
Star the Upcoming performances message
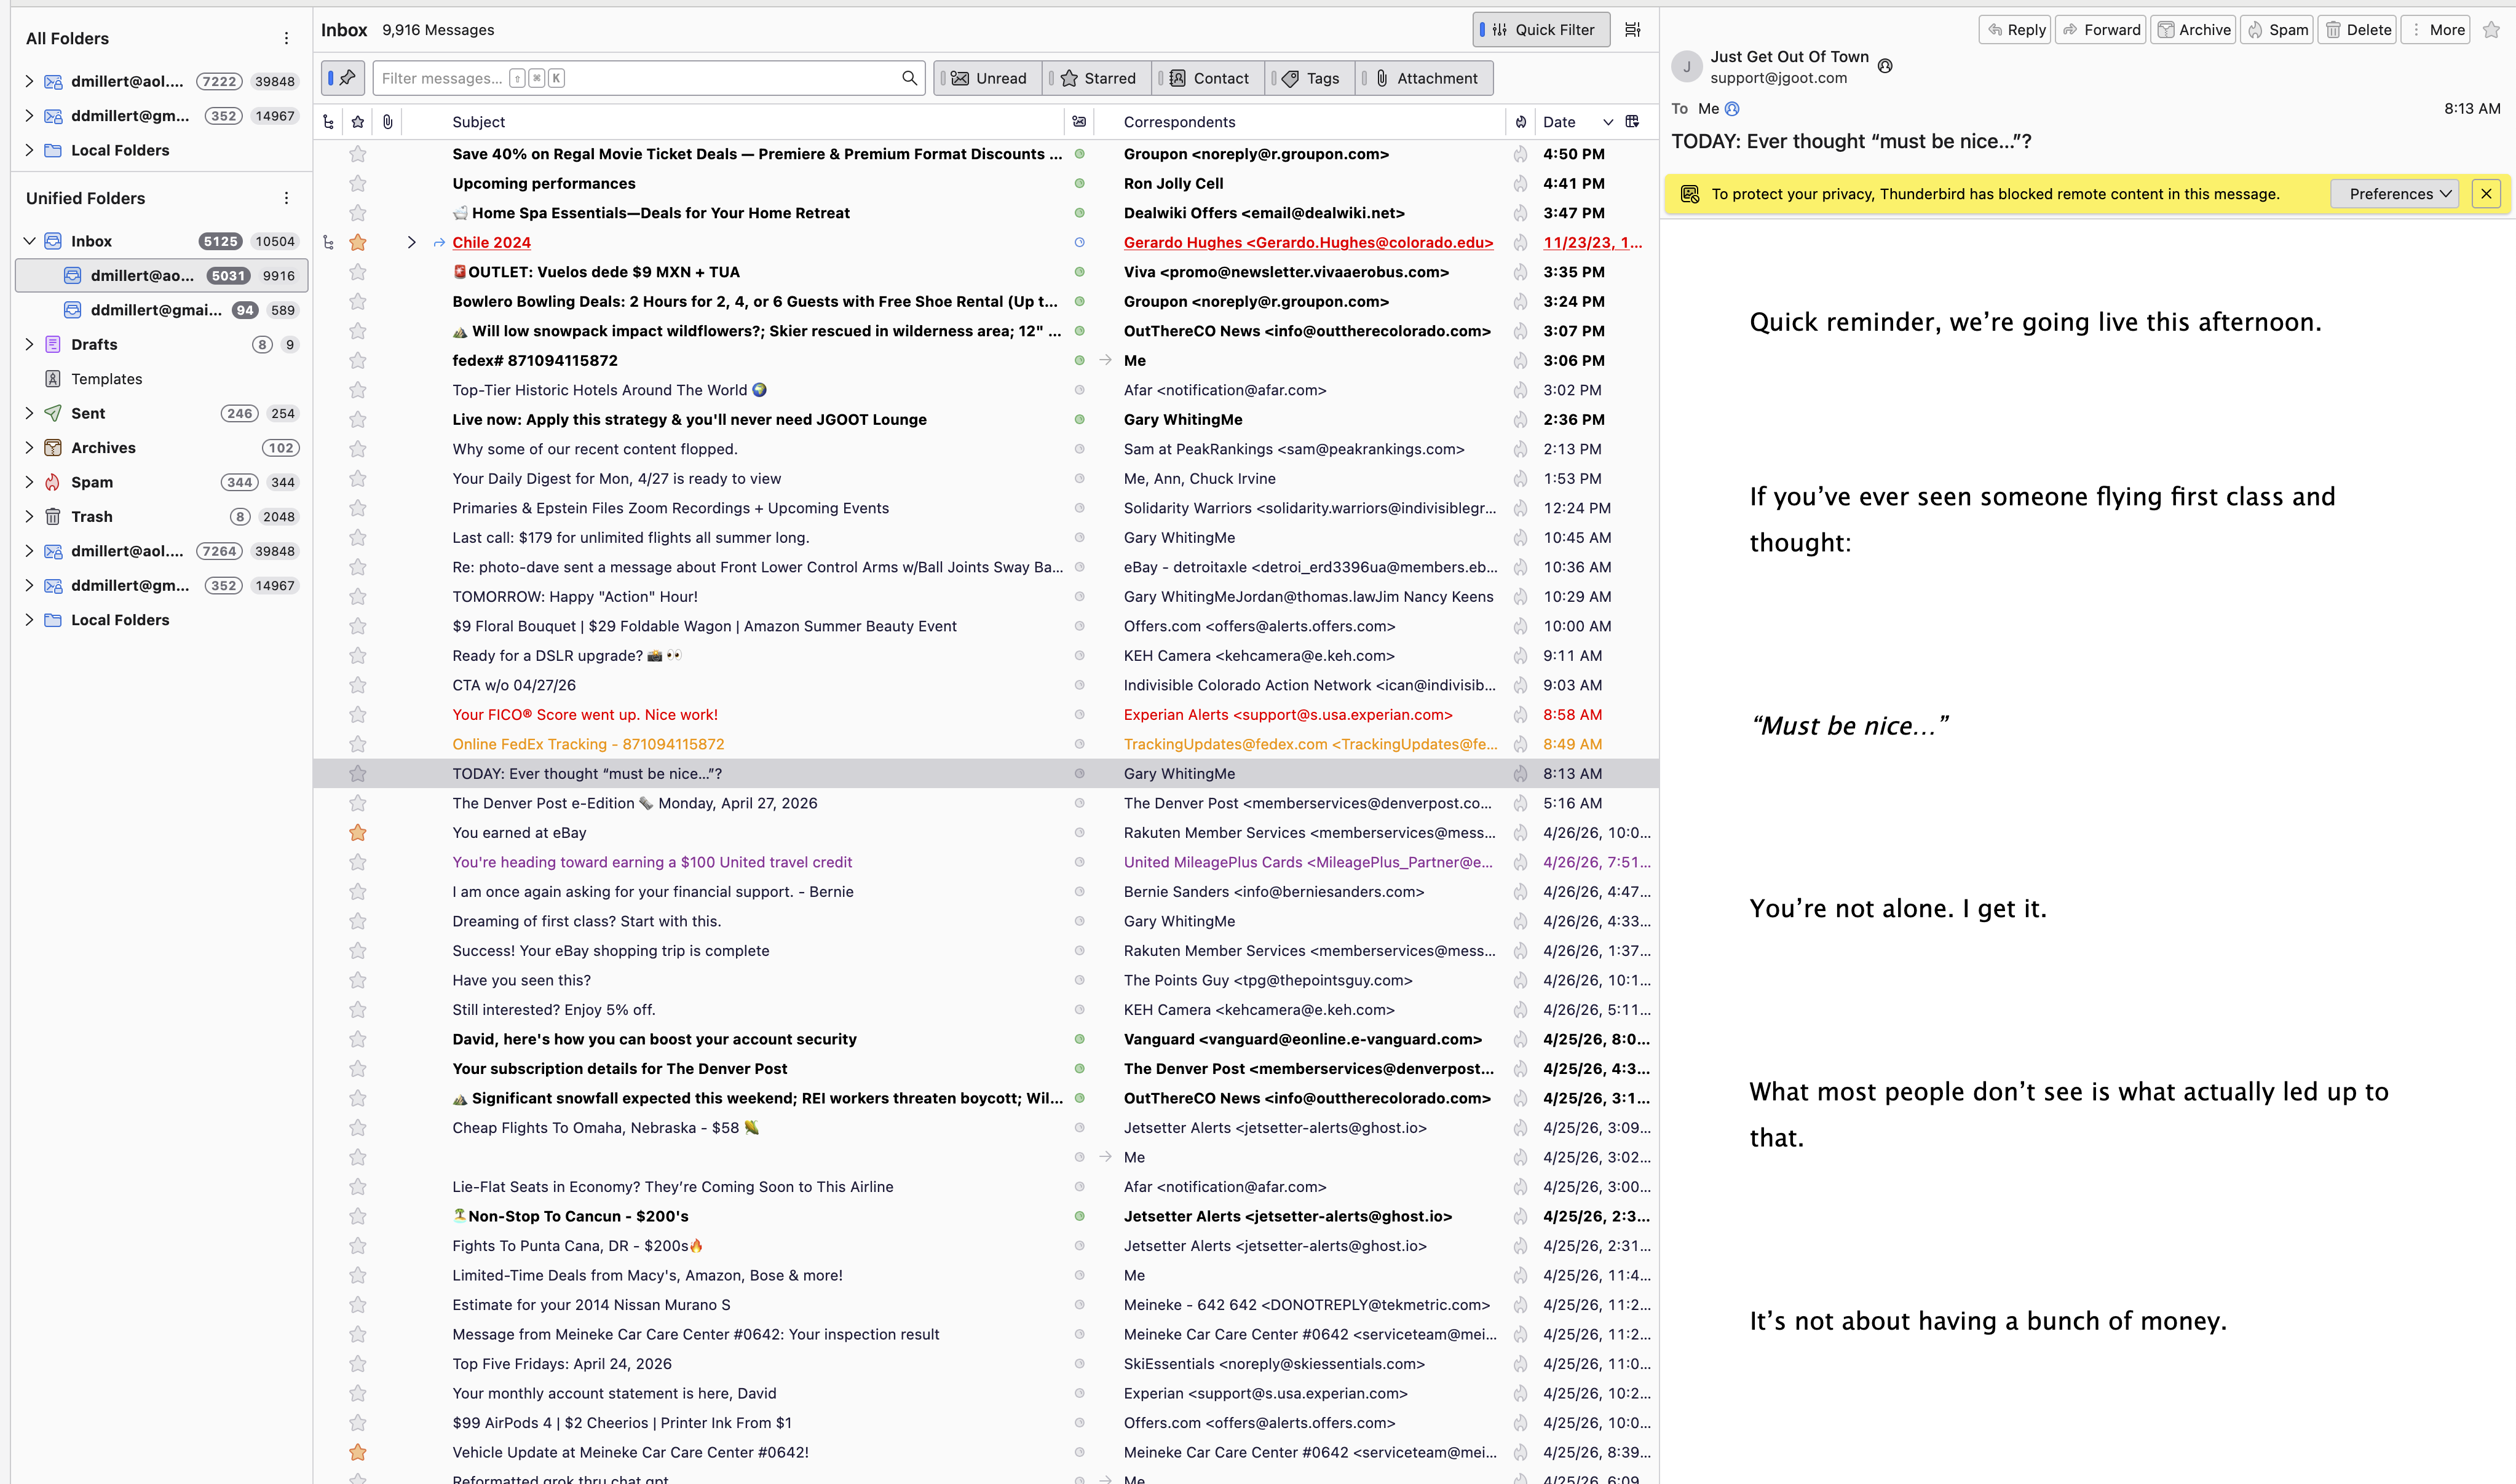click(x=358, y=184)
